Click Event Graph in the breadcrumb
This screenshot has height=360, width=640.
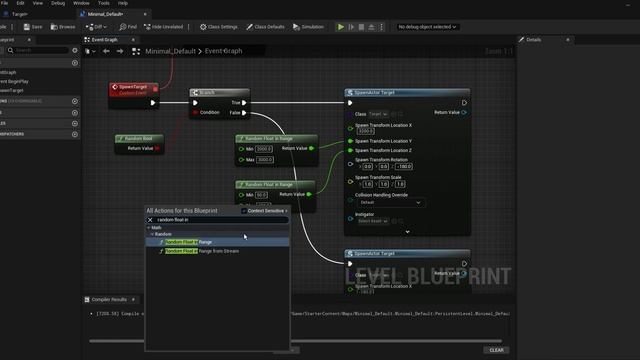pyautogui.click(x=223, y=51)
